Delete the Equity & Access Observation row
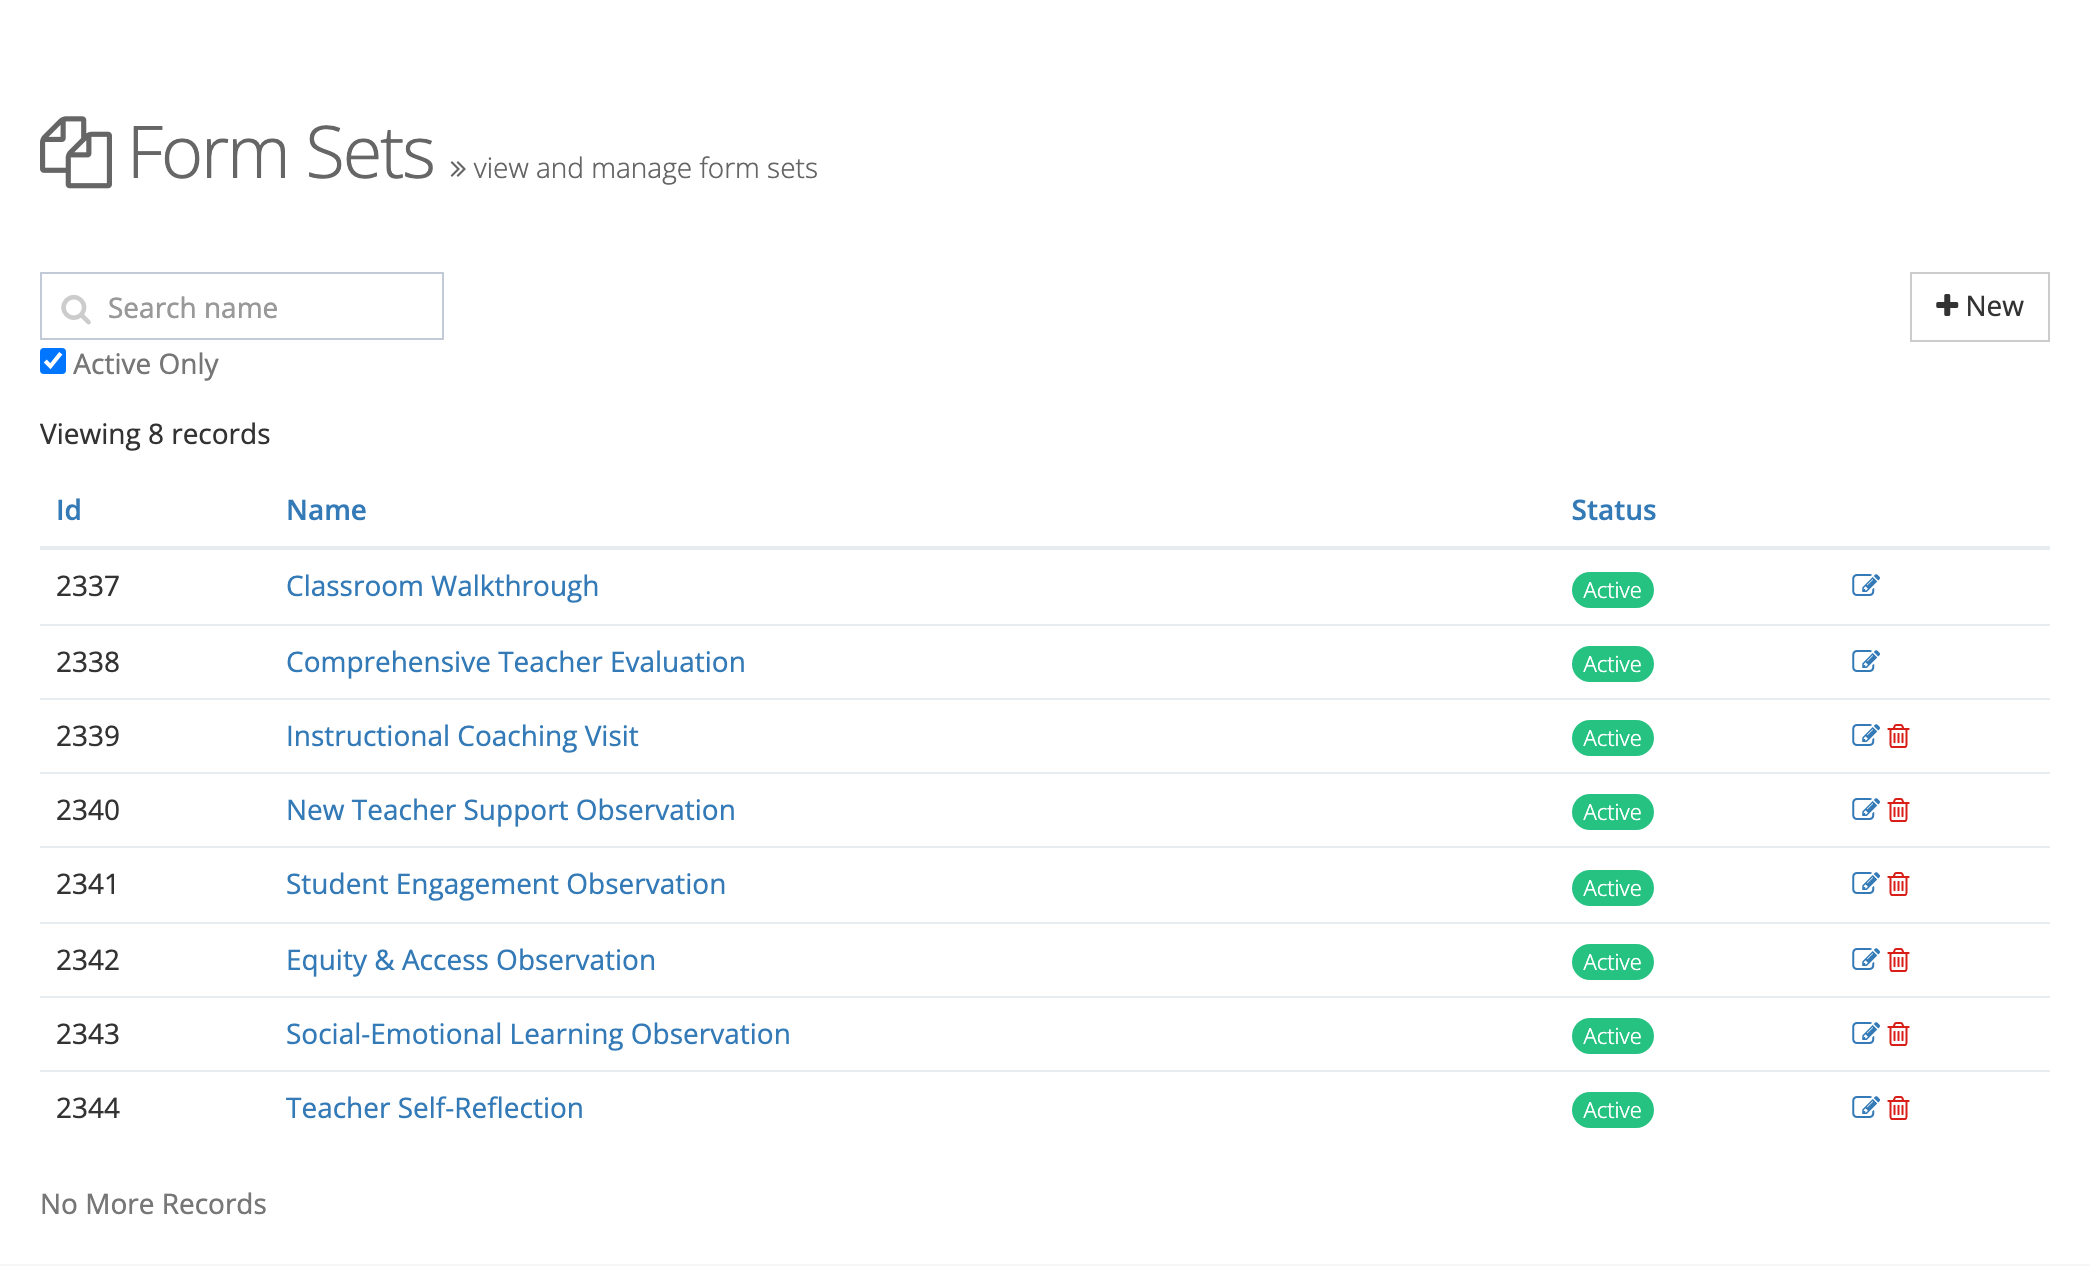Viewport: 2090px width, 1266px height. click(1898, 960)
